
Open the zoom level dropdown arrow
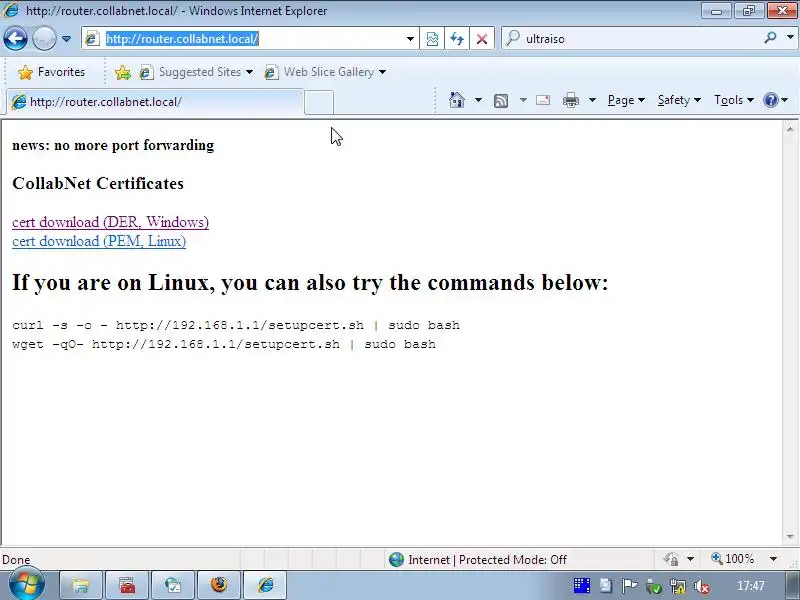tap(773, 559)
